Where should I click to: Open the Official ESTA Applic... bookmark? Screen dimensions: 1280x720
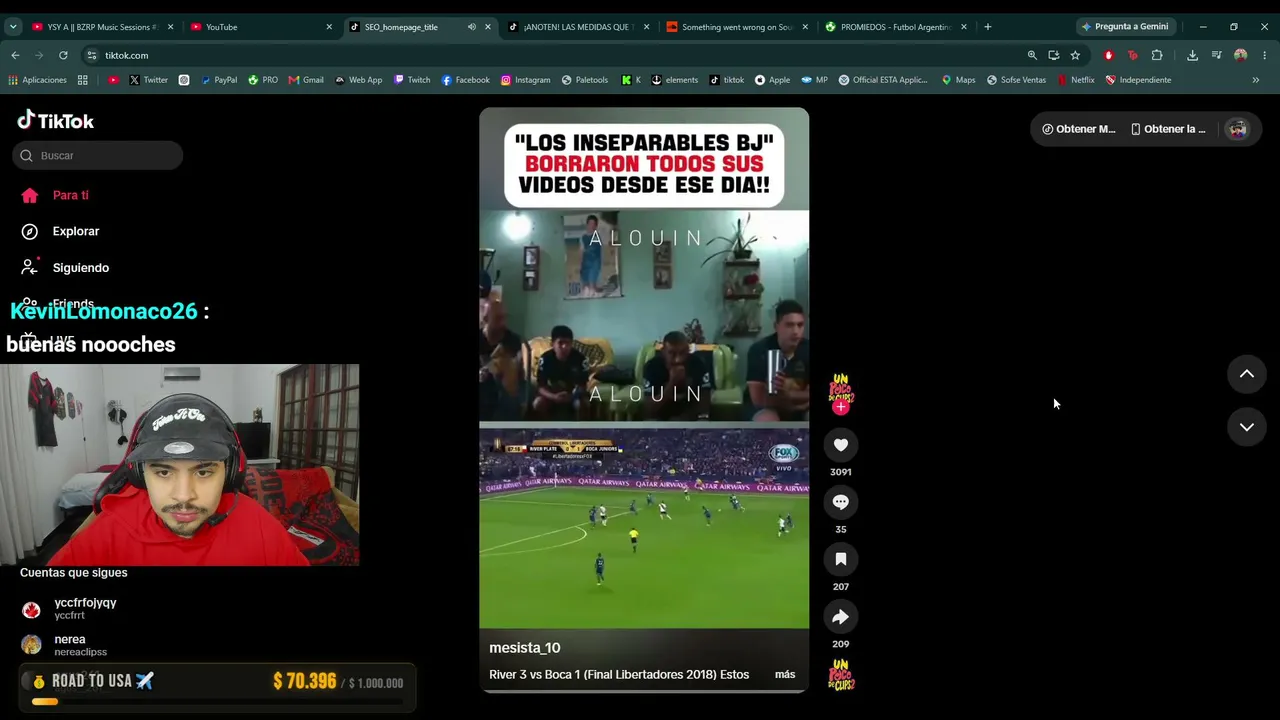tap(883, 80)
